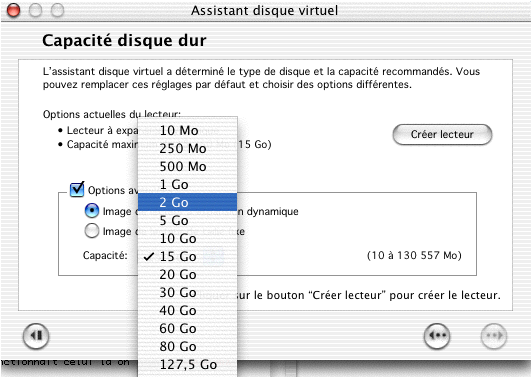Select the highlighted 2 Go option
The width and height of the screenshot is (532, 378).
(187, 203)
